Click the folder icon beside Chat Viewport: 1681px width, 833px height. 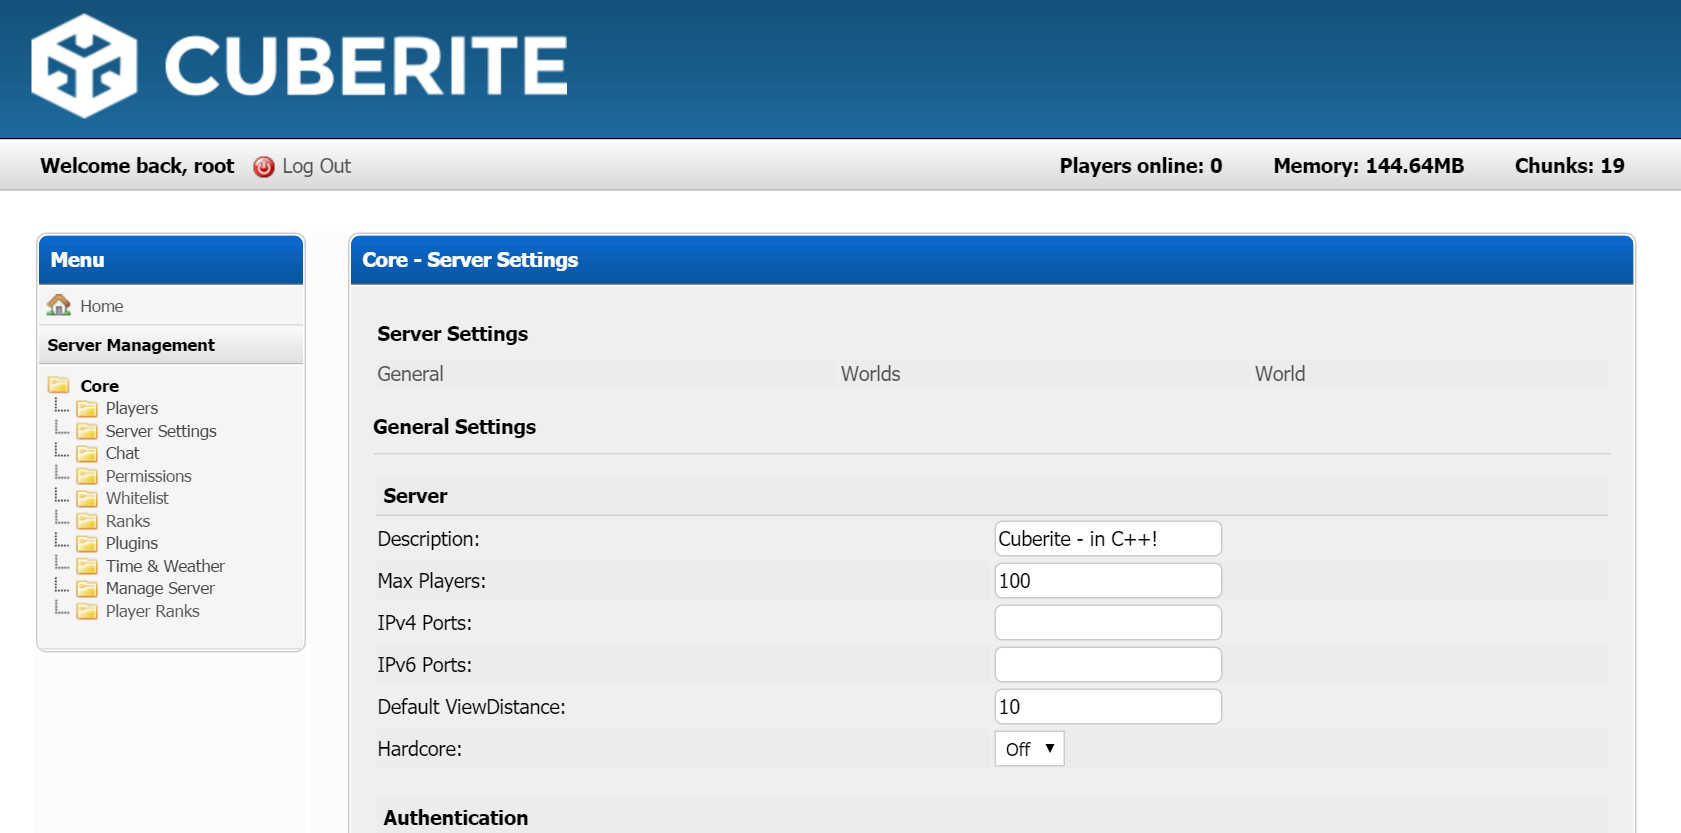(87, 453)
